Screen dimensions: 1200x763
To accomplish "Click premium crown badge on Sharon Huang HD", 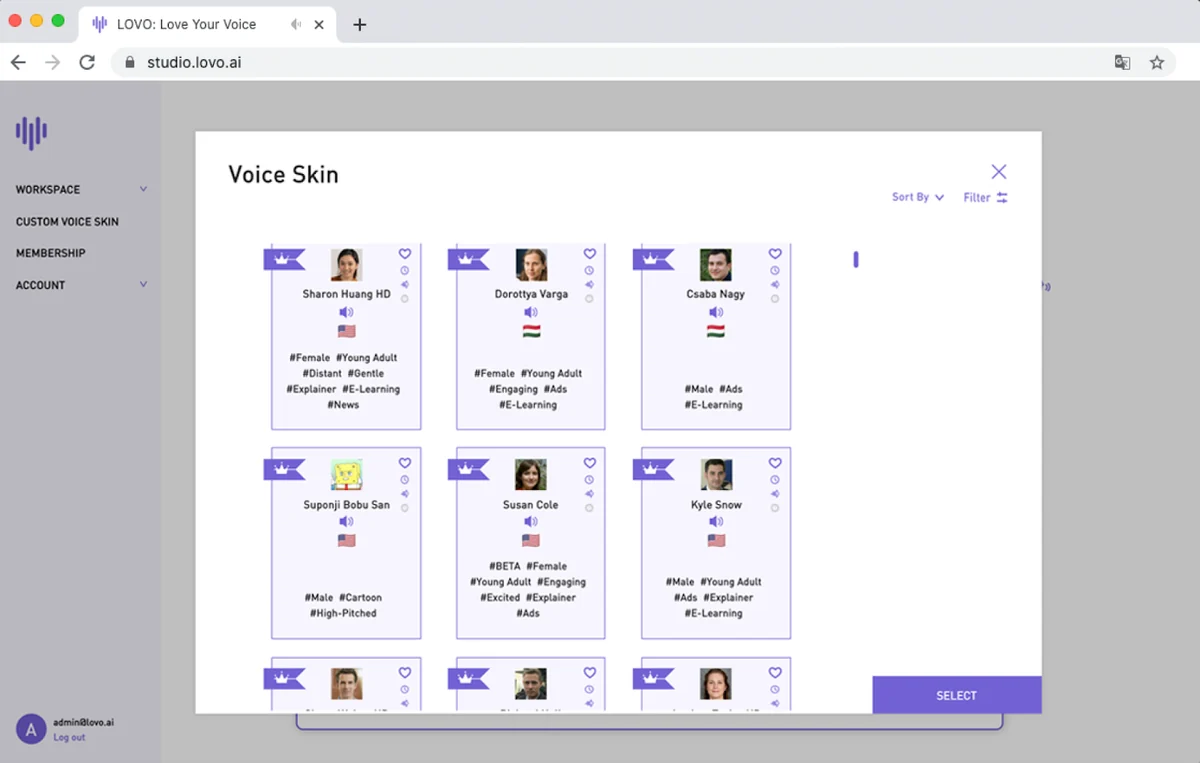I will click(x=284, y=259).
